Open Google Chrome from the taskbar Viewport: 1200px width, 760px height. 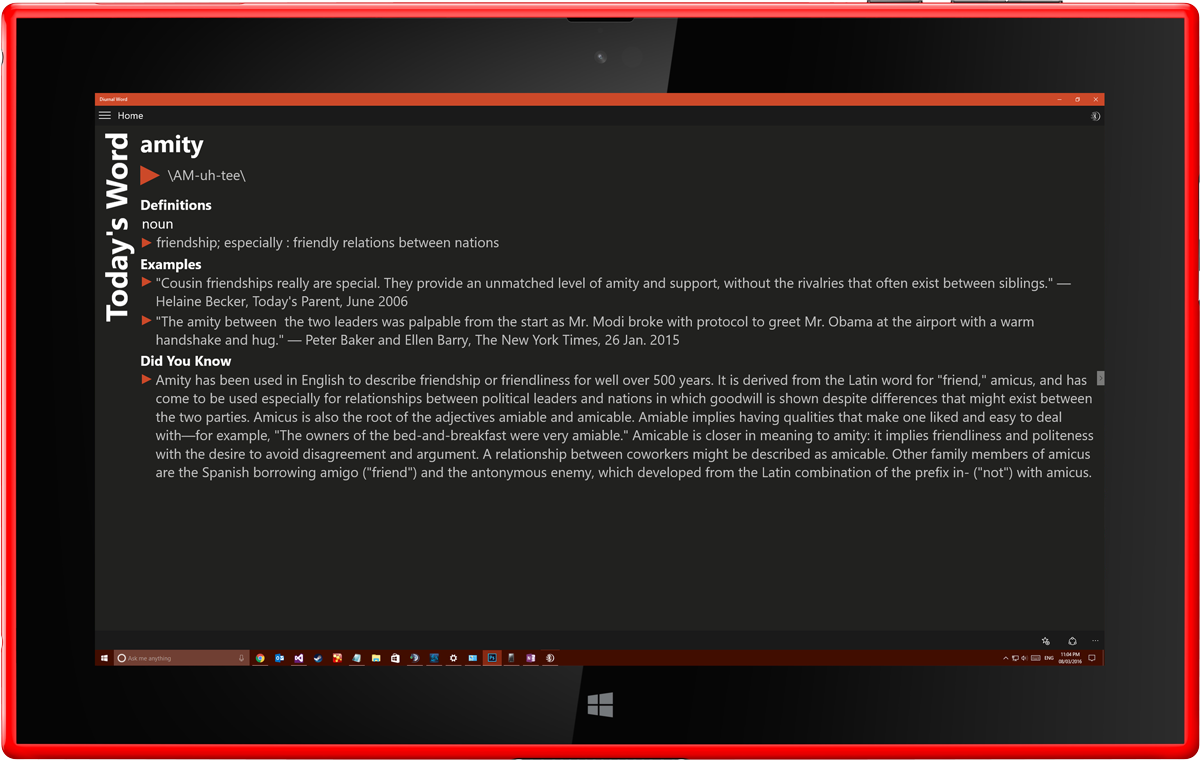coord(260,658)
